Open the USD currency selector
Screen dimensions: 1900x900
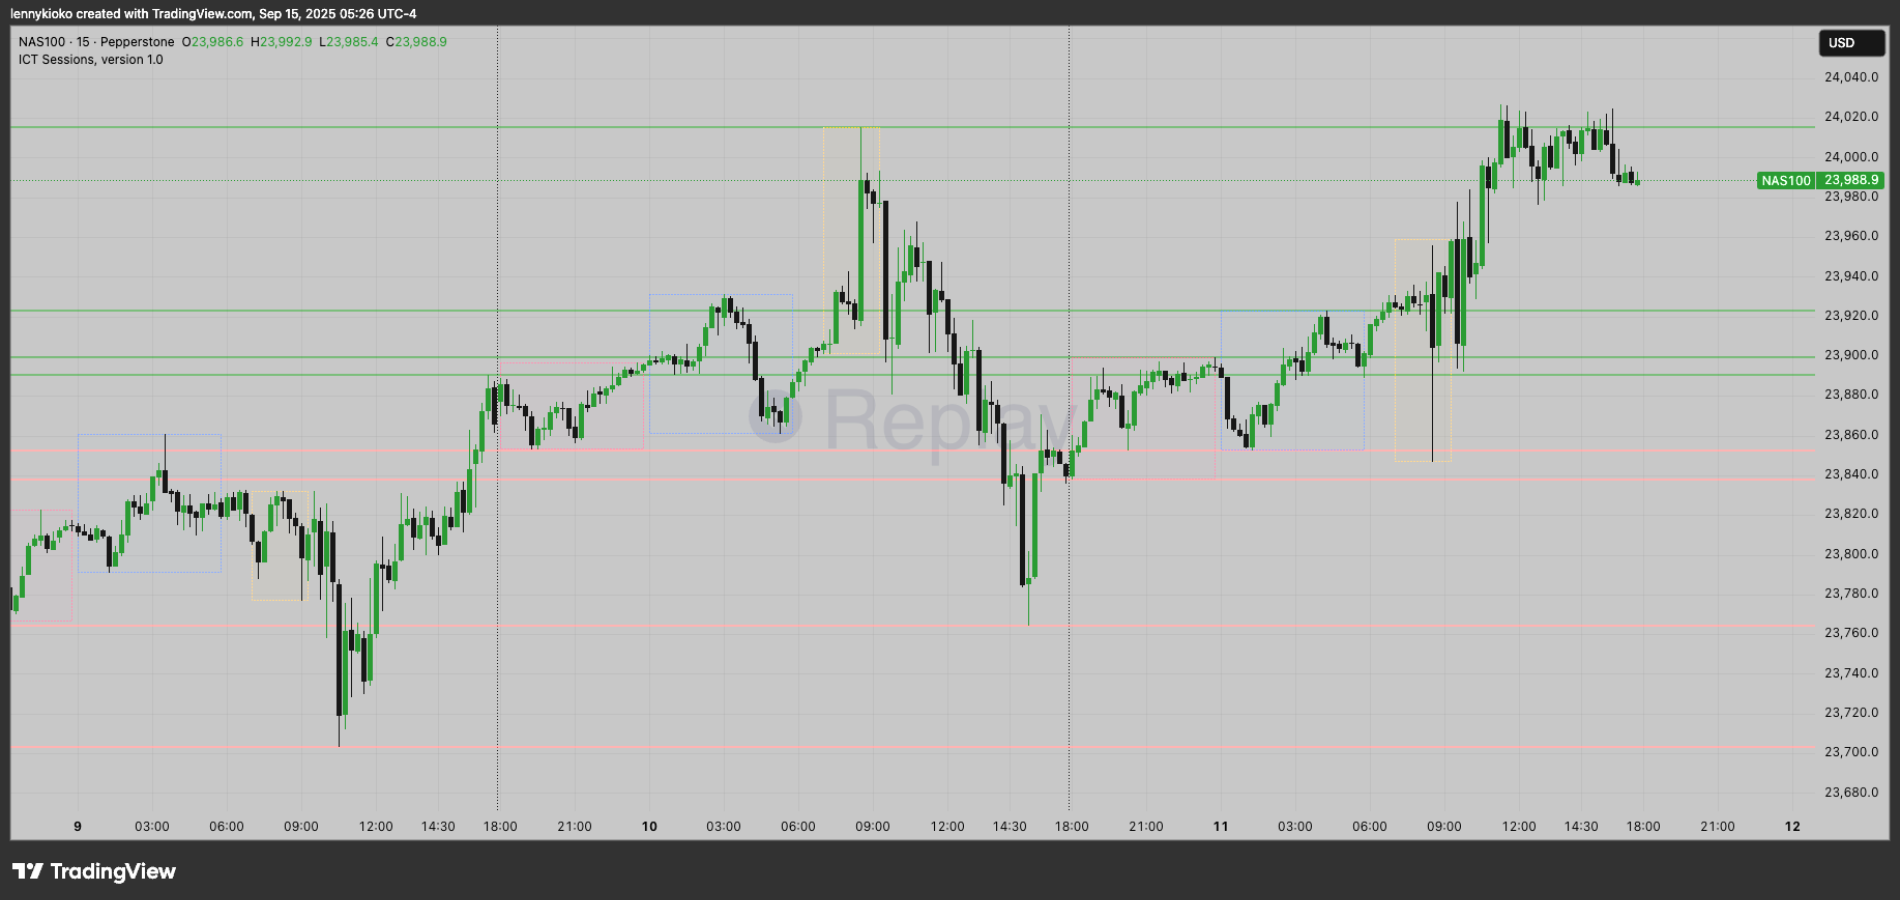point(1850,43)
